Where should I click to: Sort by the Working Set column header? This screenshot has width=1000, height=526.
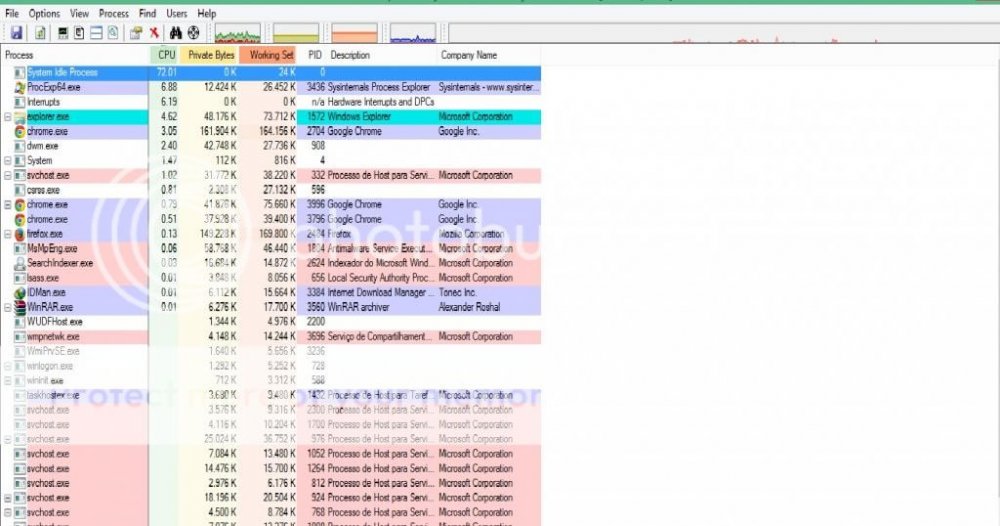tap(271, 55)
